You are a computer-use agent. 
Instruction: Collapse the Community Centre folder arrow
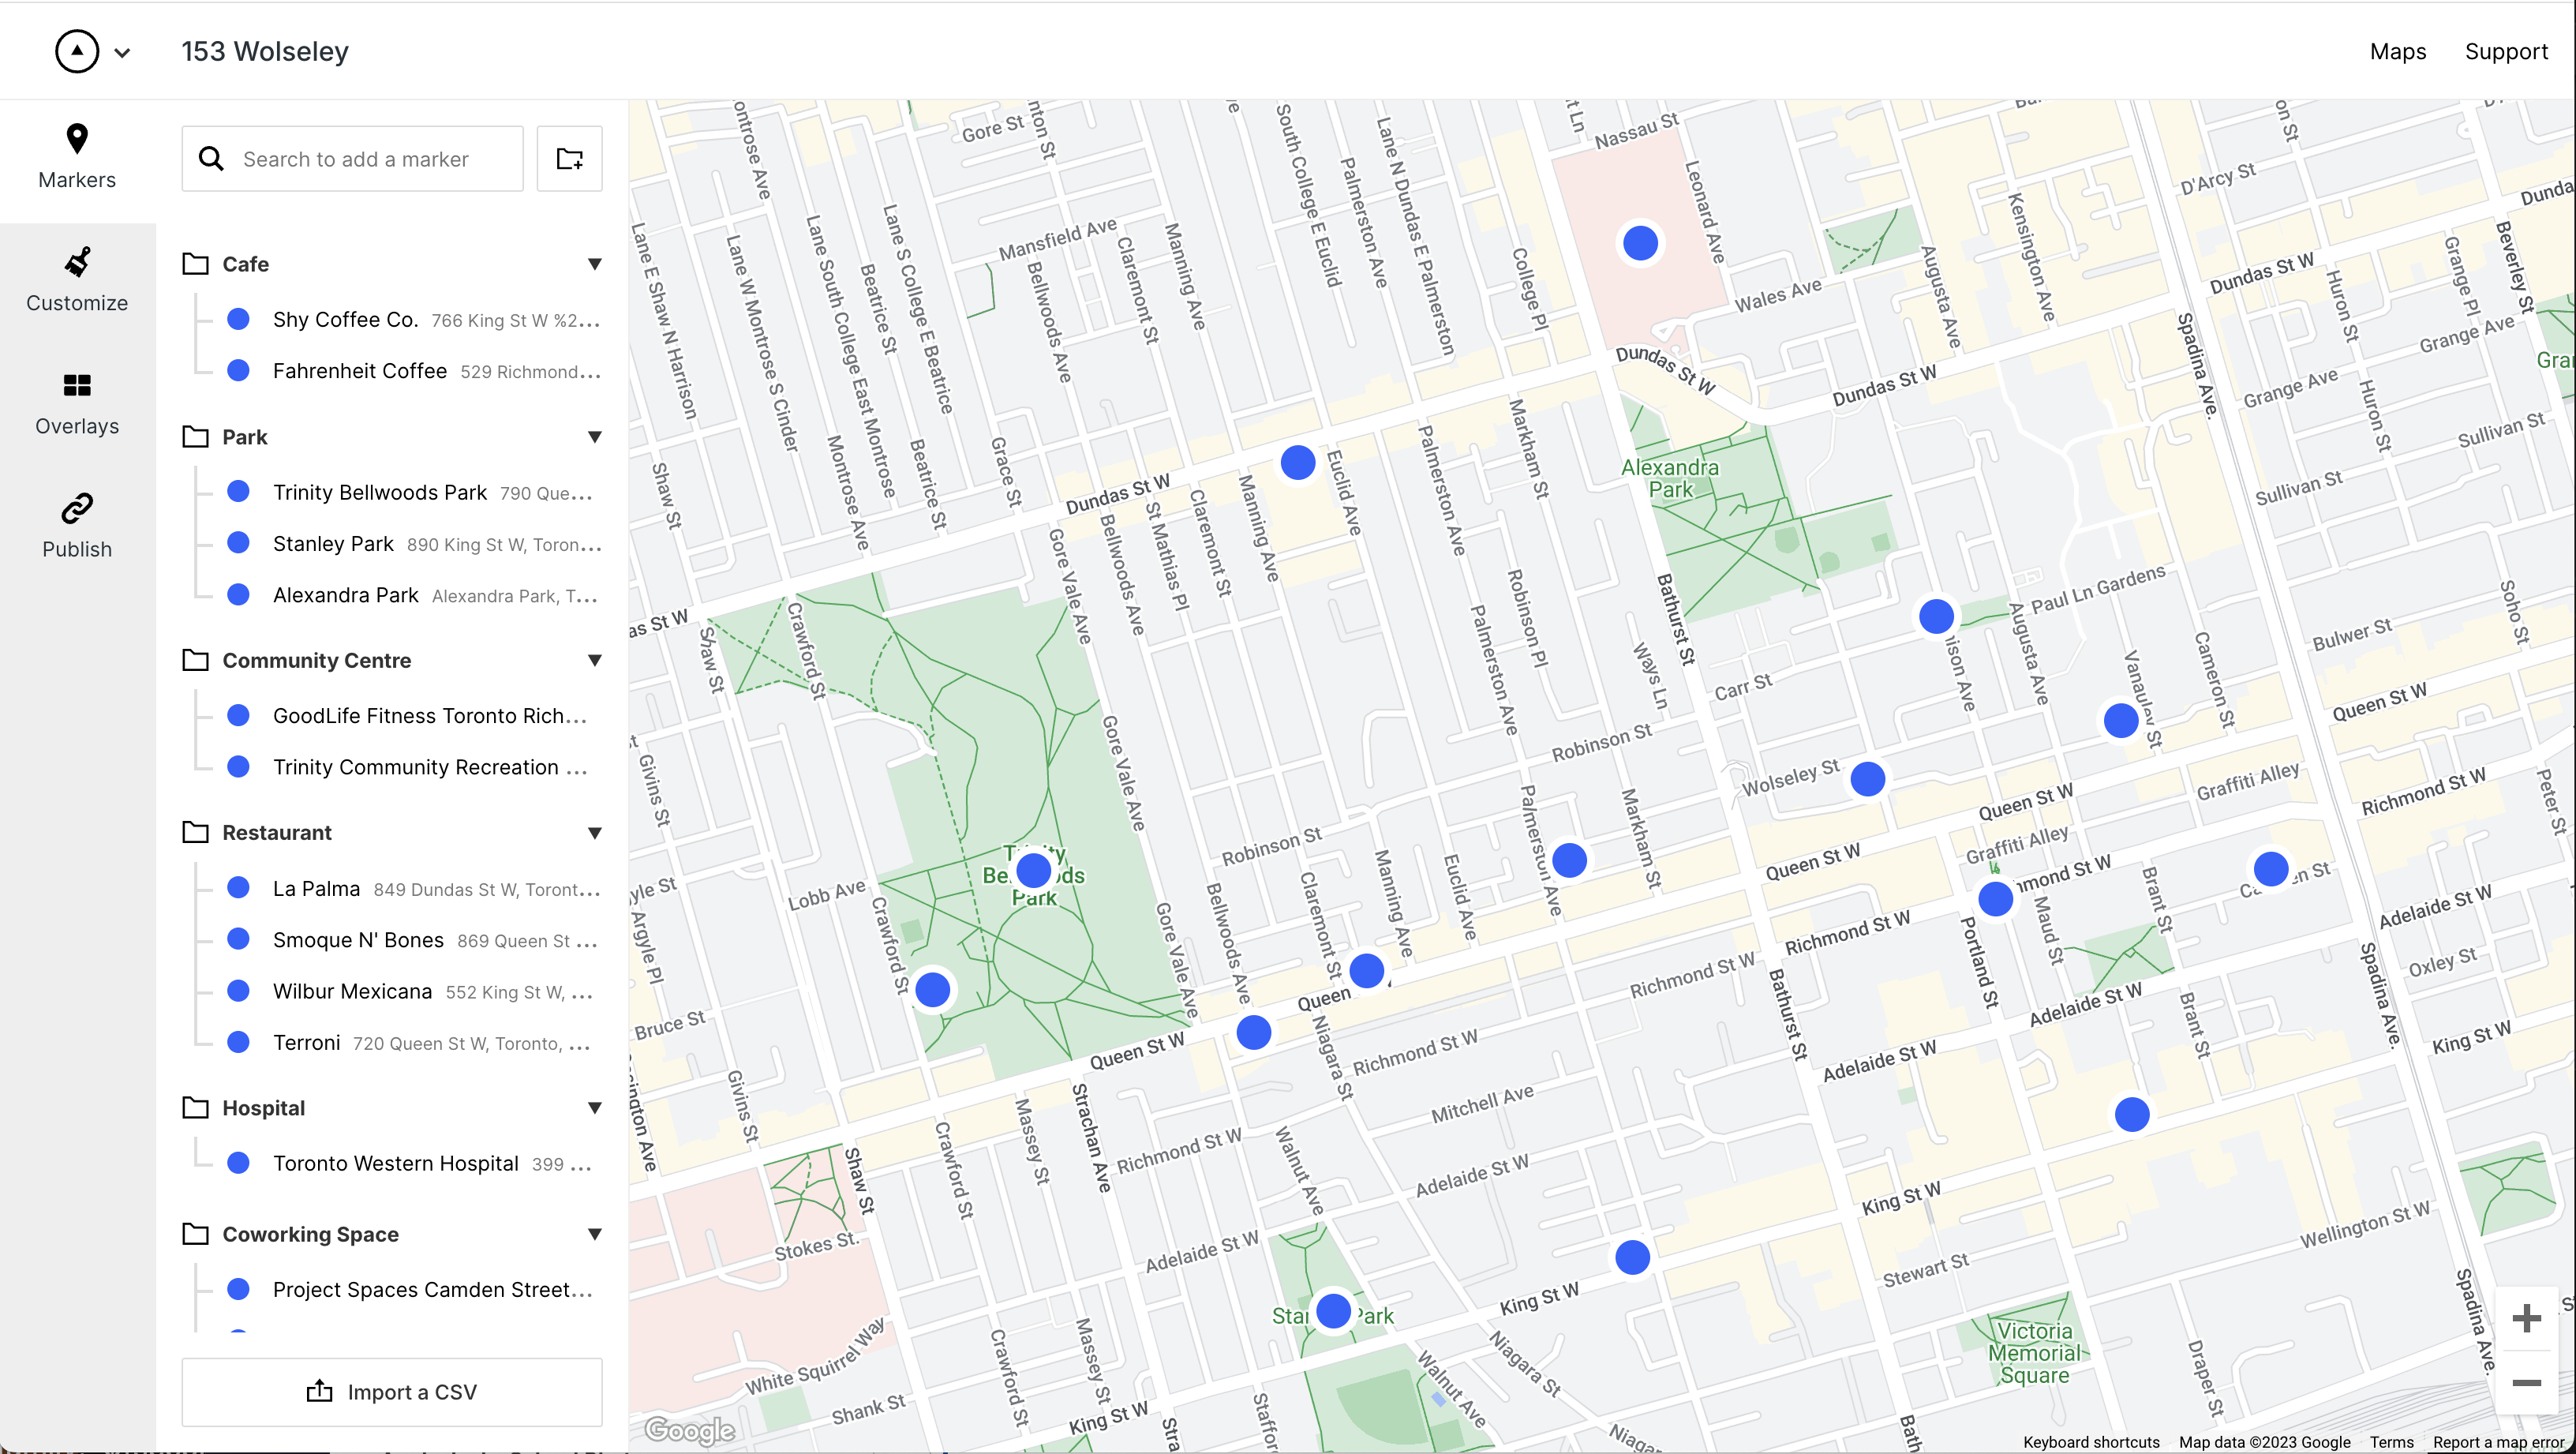[x=595, y=660]
